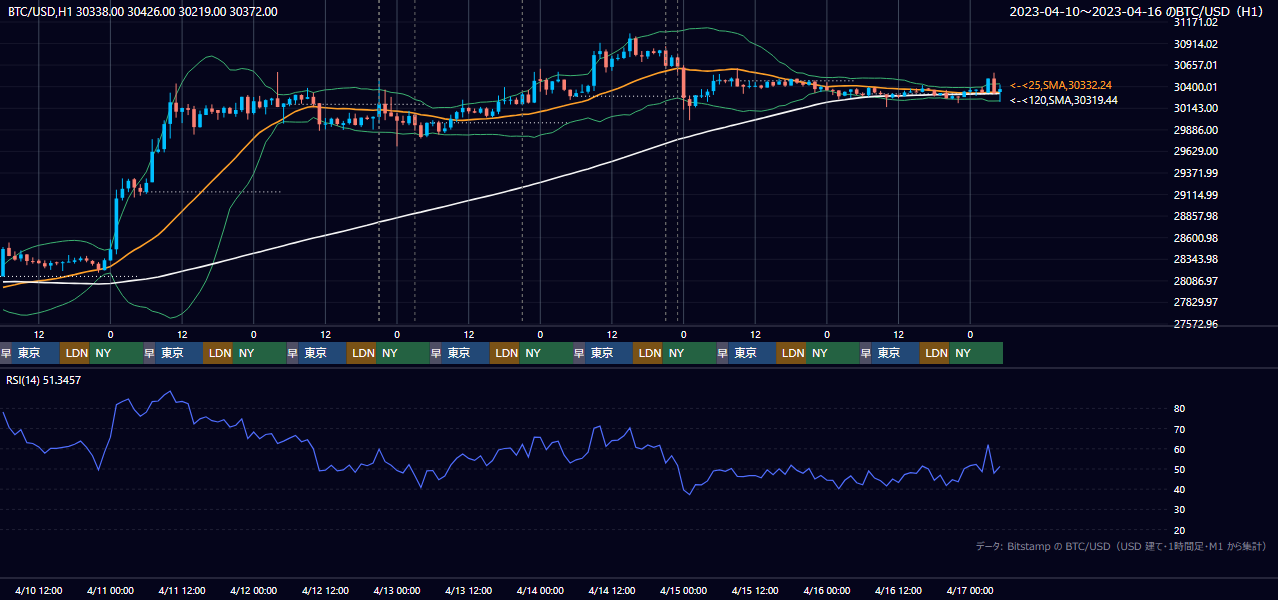This screenshot has height=600, width=1278.
Task: Click price axis value 30143.00
Action: [1195, 108]
